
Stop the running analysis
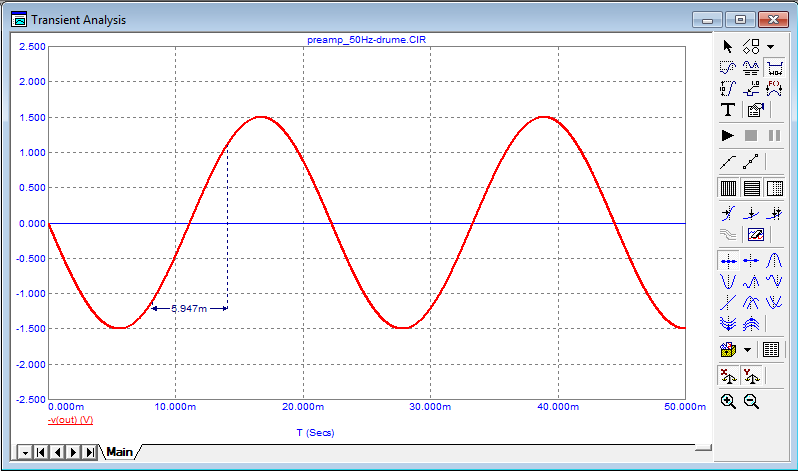[751, 135]
